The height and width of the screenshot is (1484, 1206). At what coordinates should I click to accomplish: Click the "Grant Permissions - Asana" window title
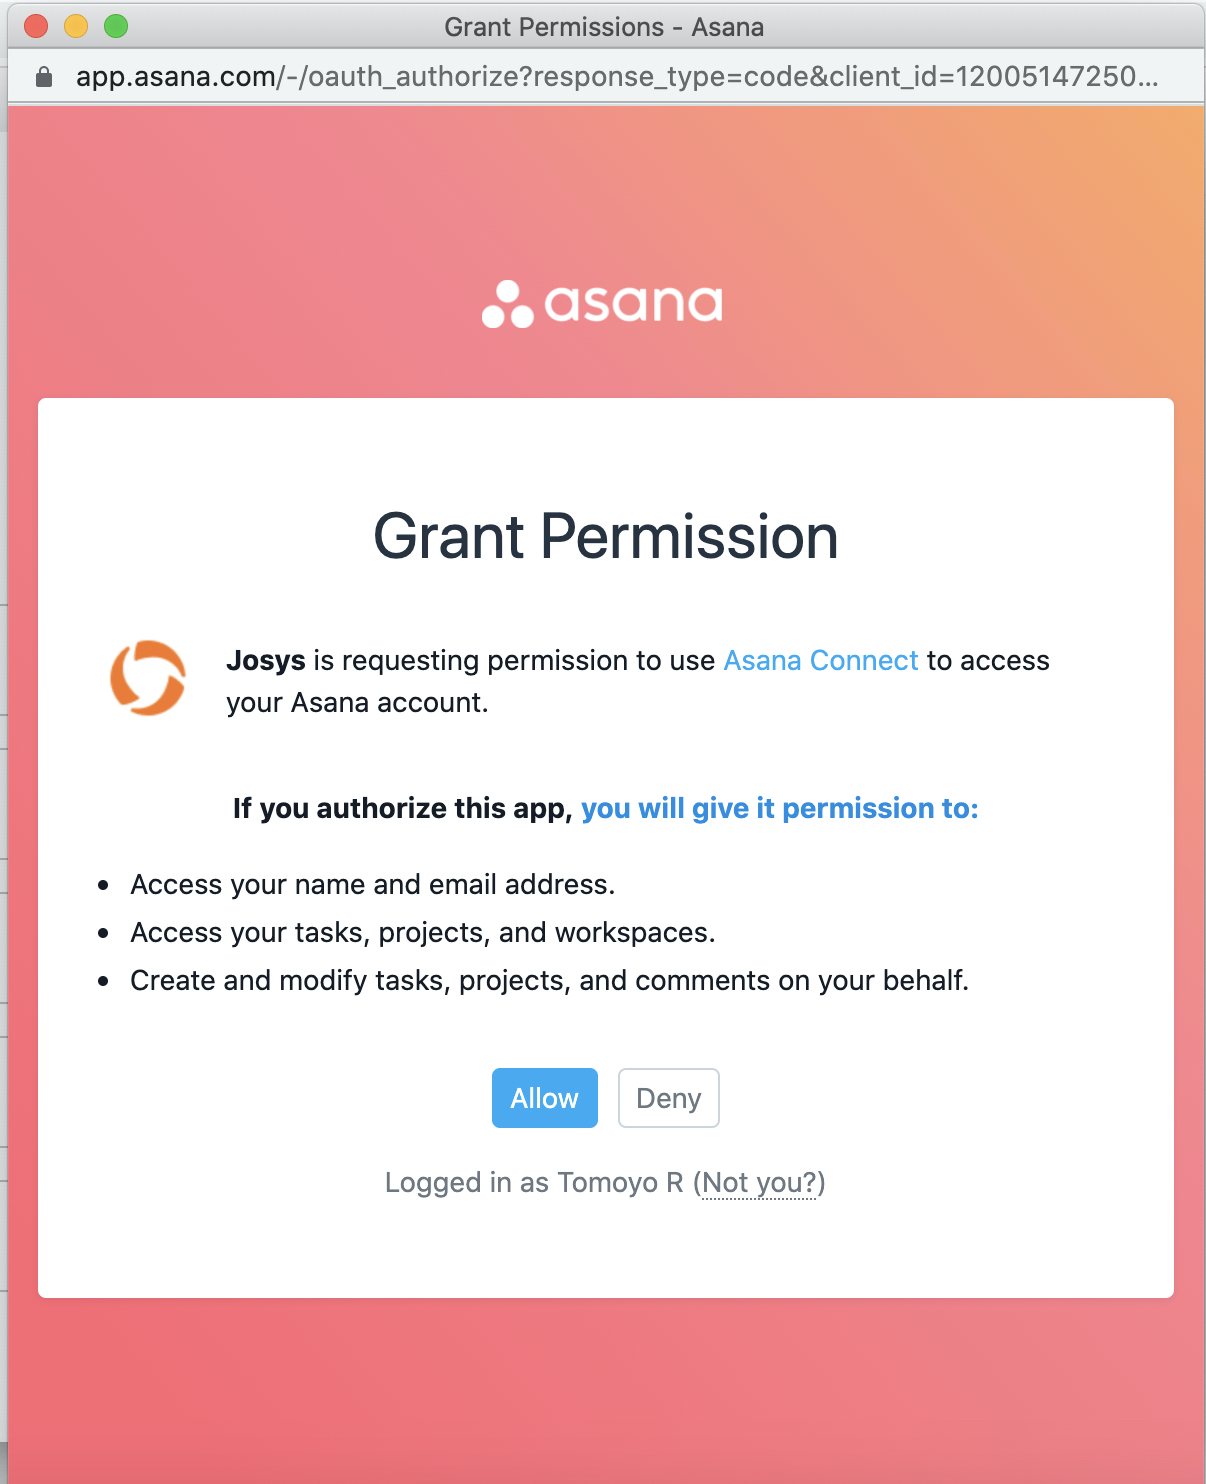click(604, 27)
